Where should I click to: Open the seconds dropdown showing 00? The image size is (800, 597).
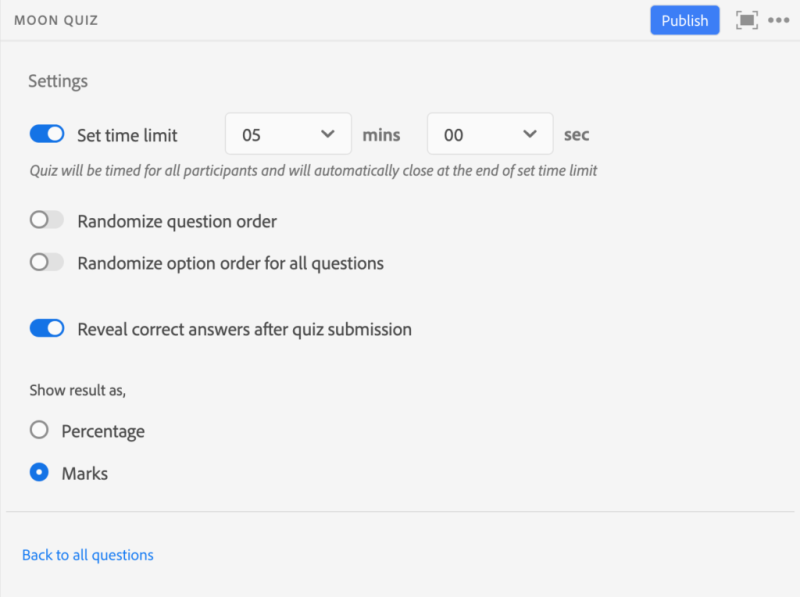click(x=489, y=134)
